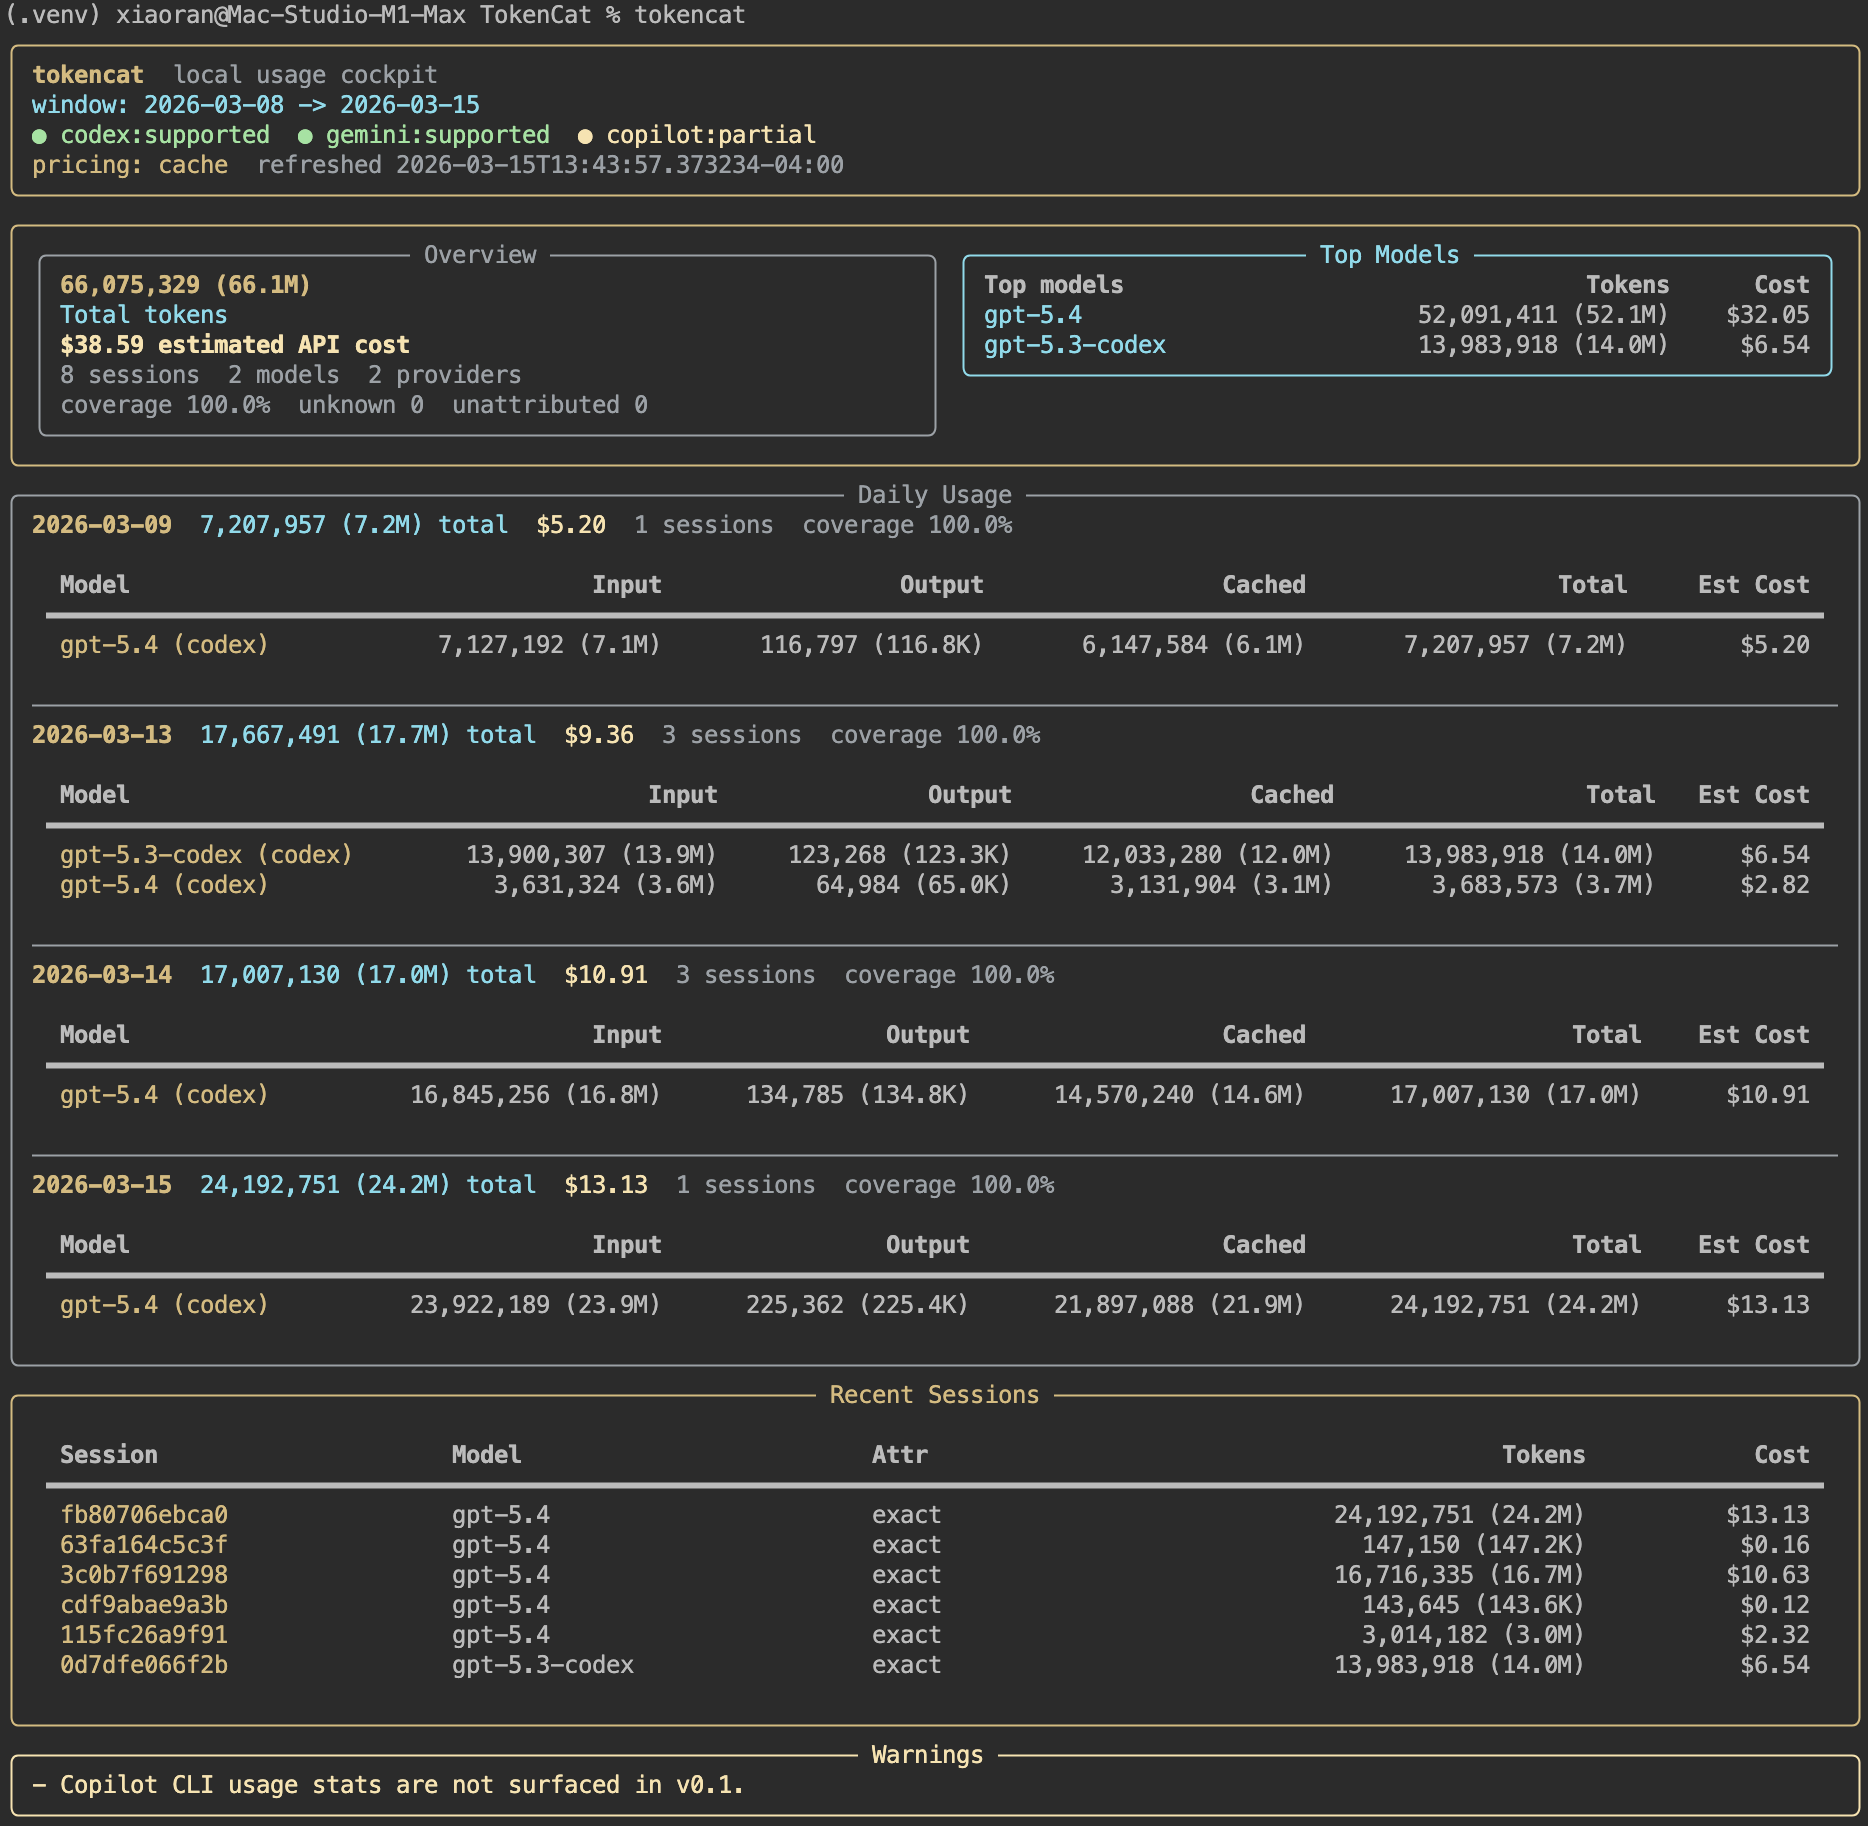
Task: Click session ID fb80706ebca0
Action: coord(144,1515)
